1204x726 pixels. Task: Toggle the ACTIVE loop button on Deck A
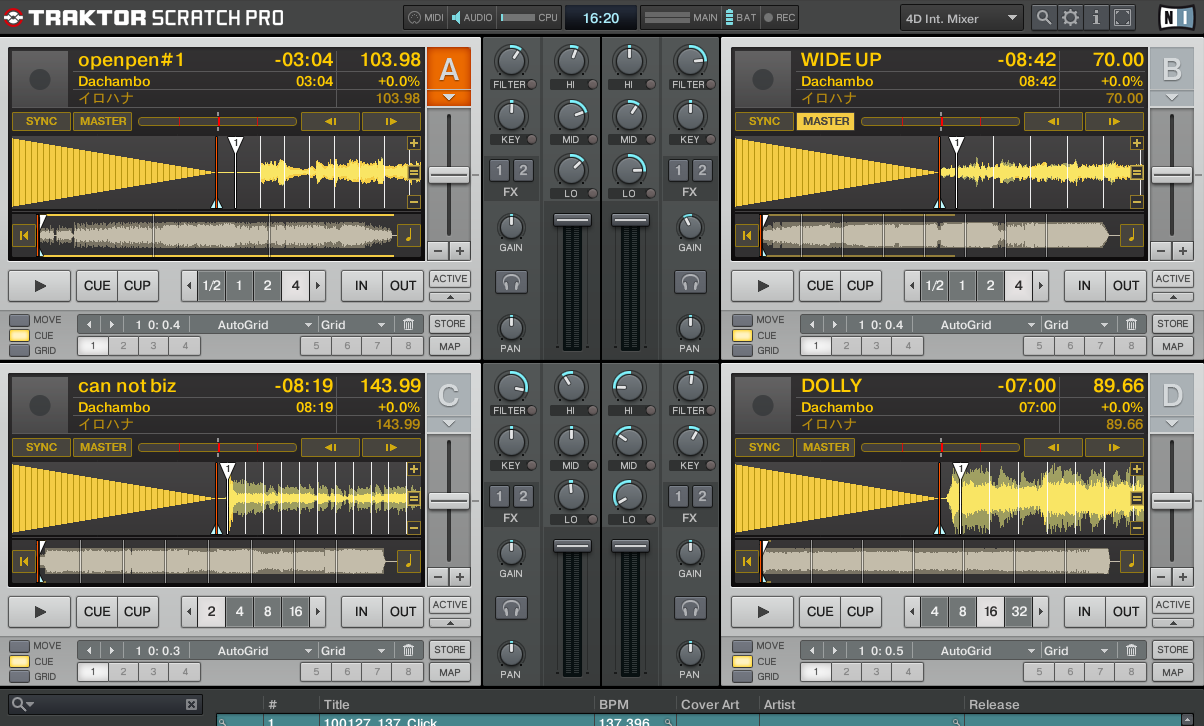pyautogui.click(x=450, y=278)
